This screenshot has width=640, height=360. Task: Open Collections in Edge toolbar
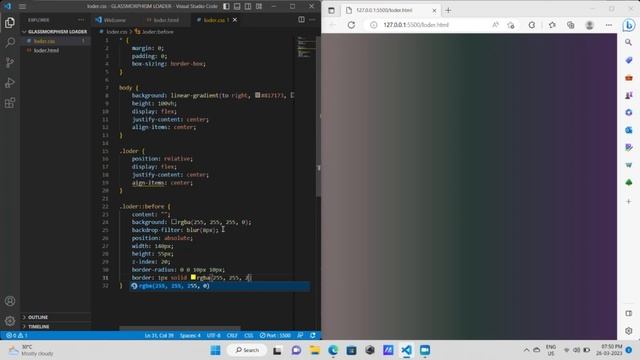(570, 25)
